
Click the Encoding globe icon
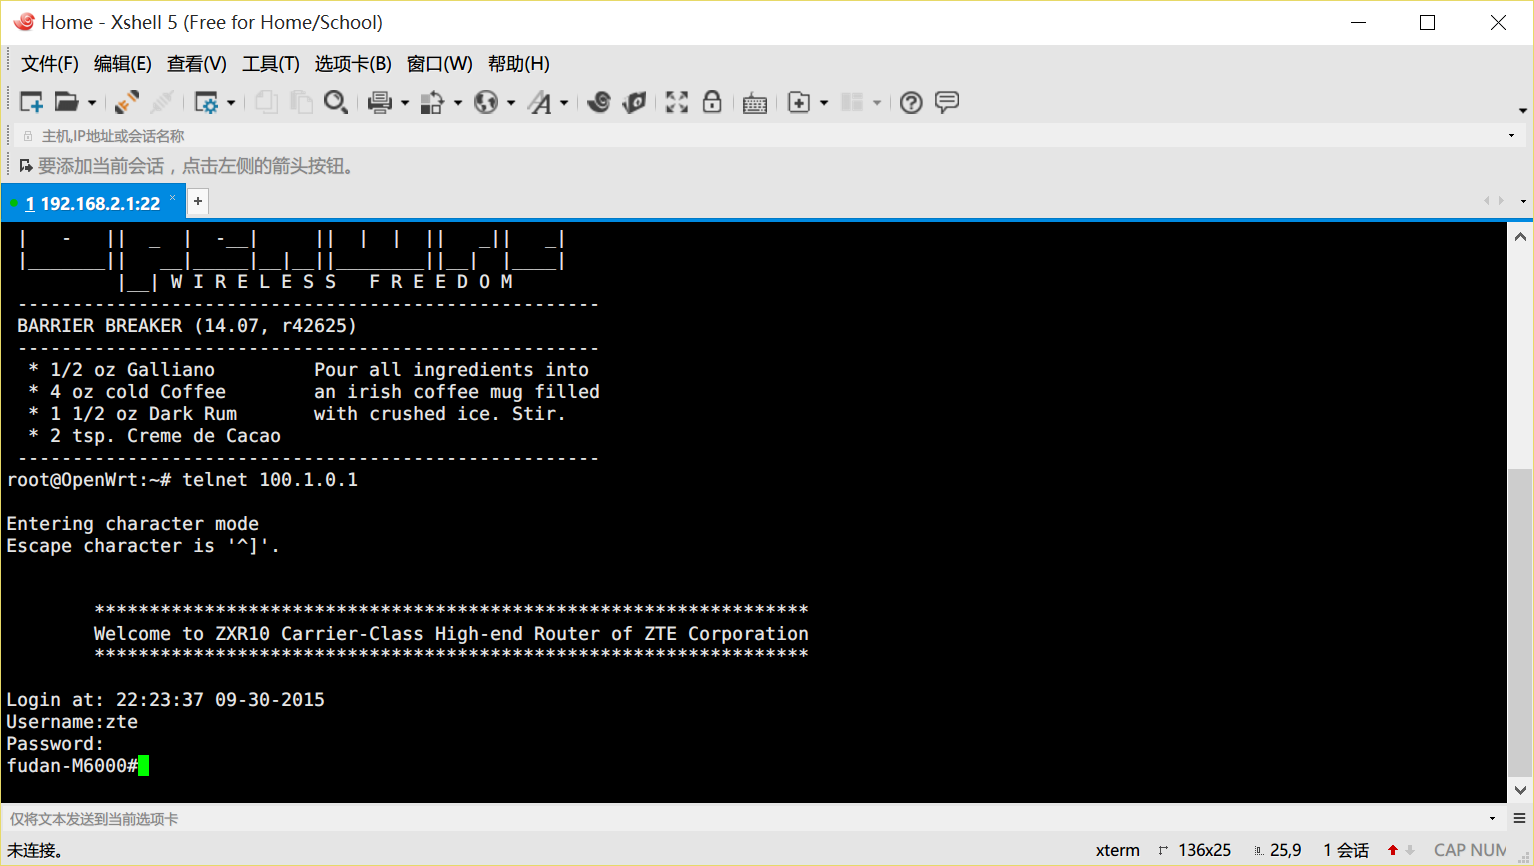486,102
